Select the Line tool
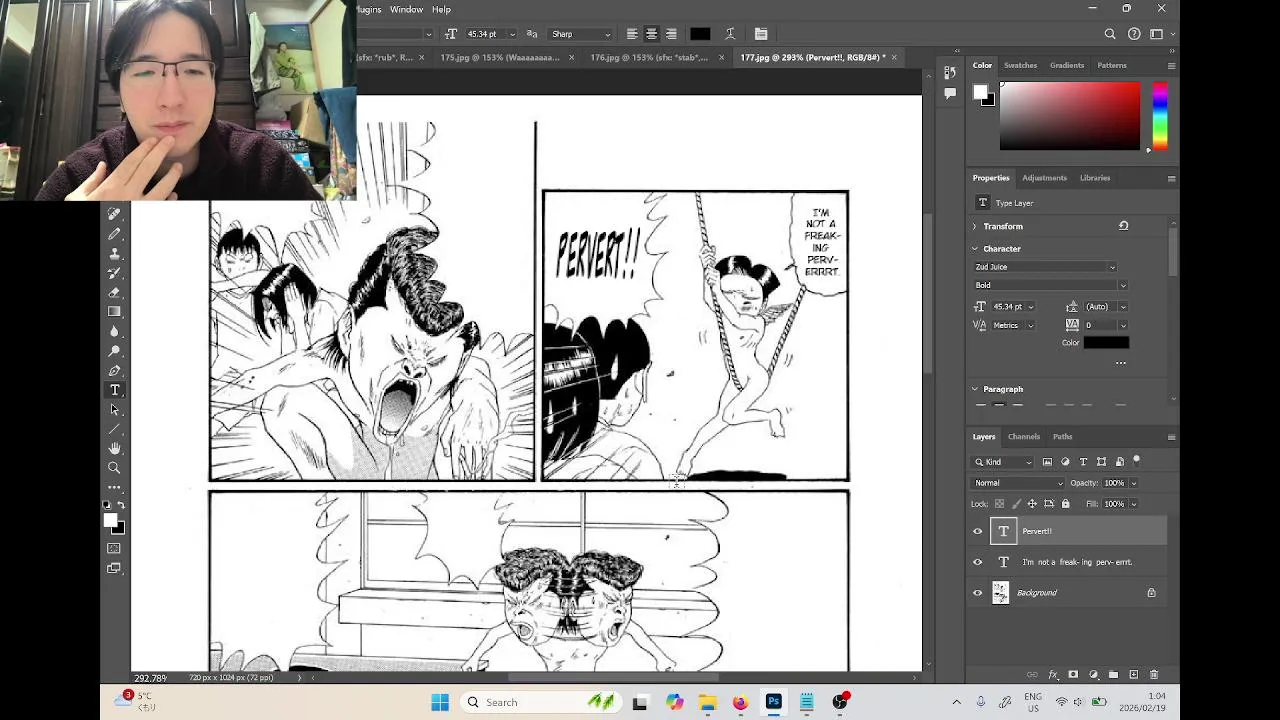The width and height of the screenshot is (1280, 720). (x=114, y=429)
